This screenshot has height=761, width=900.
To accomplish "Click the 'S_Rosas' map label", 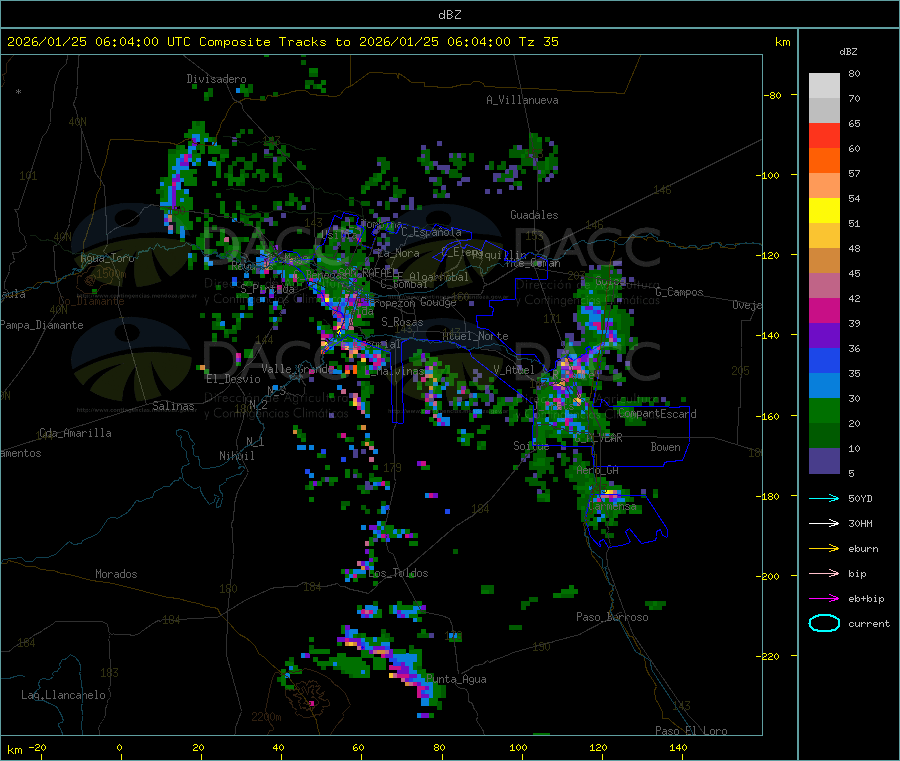I will pos(402,322).
